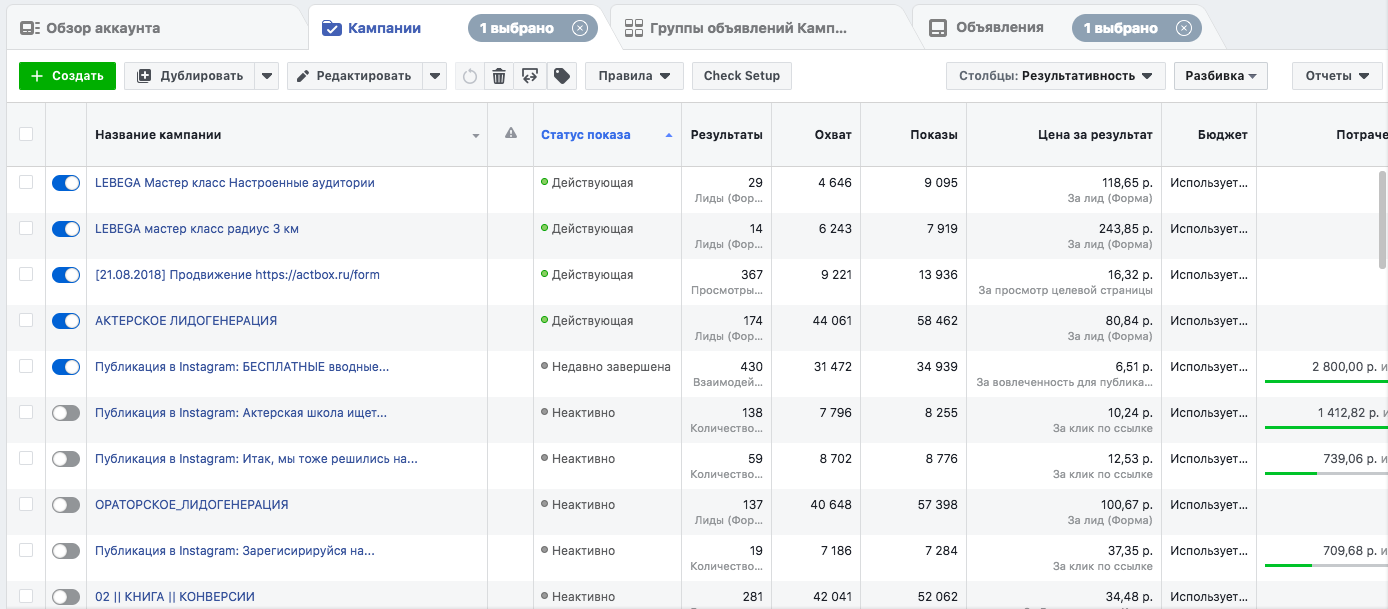Click the tag label icon in toolbar

(561, 76)
